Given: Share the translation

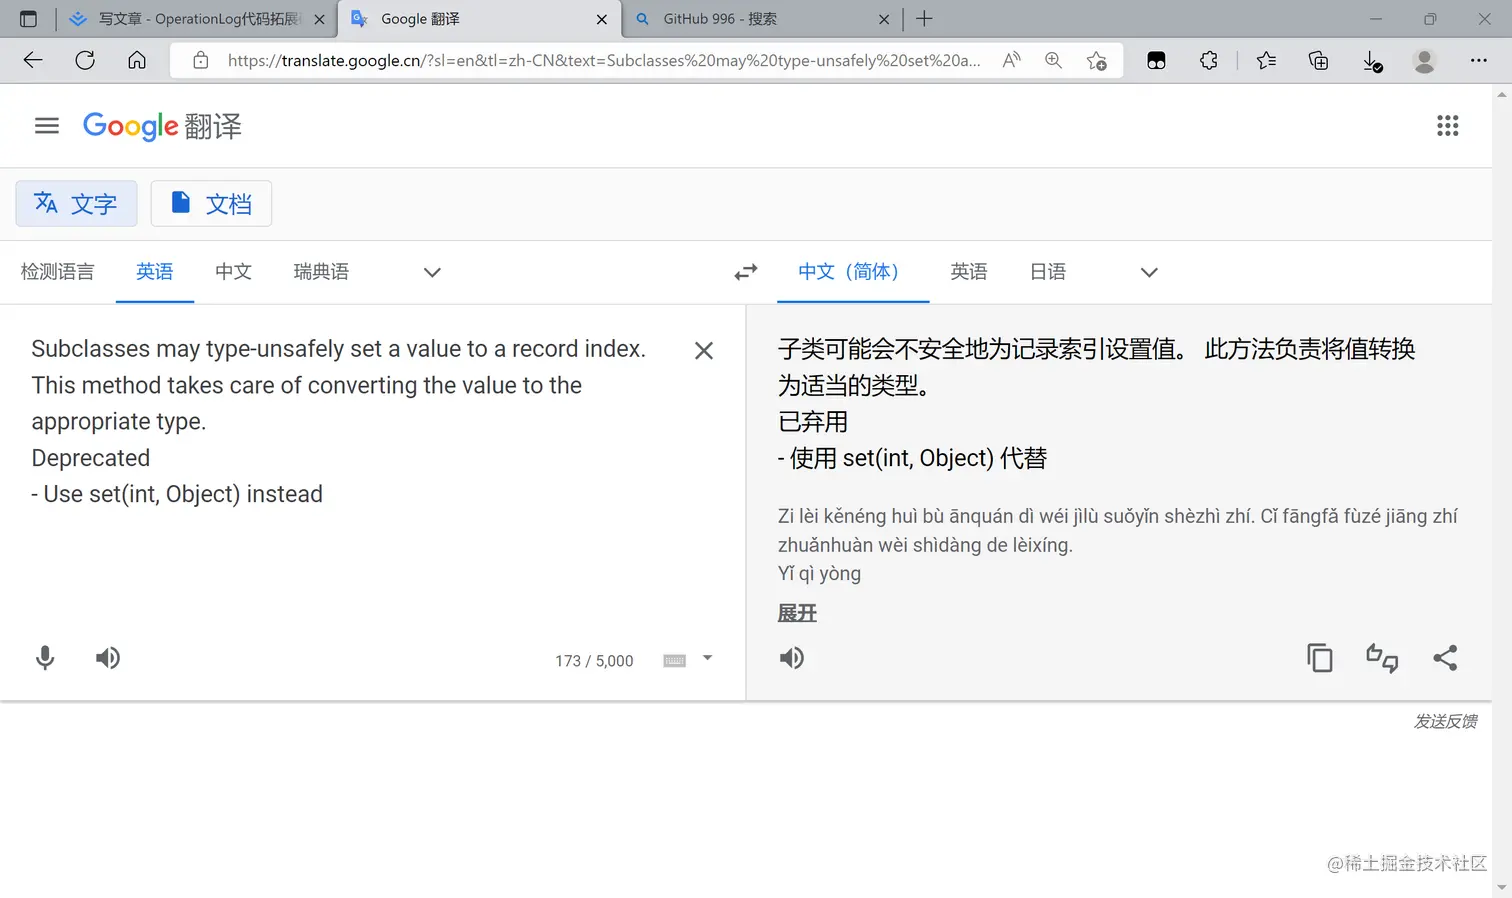Looking at the screenshot, I should 1445,658.
